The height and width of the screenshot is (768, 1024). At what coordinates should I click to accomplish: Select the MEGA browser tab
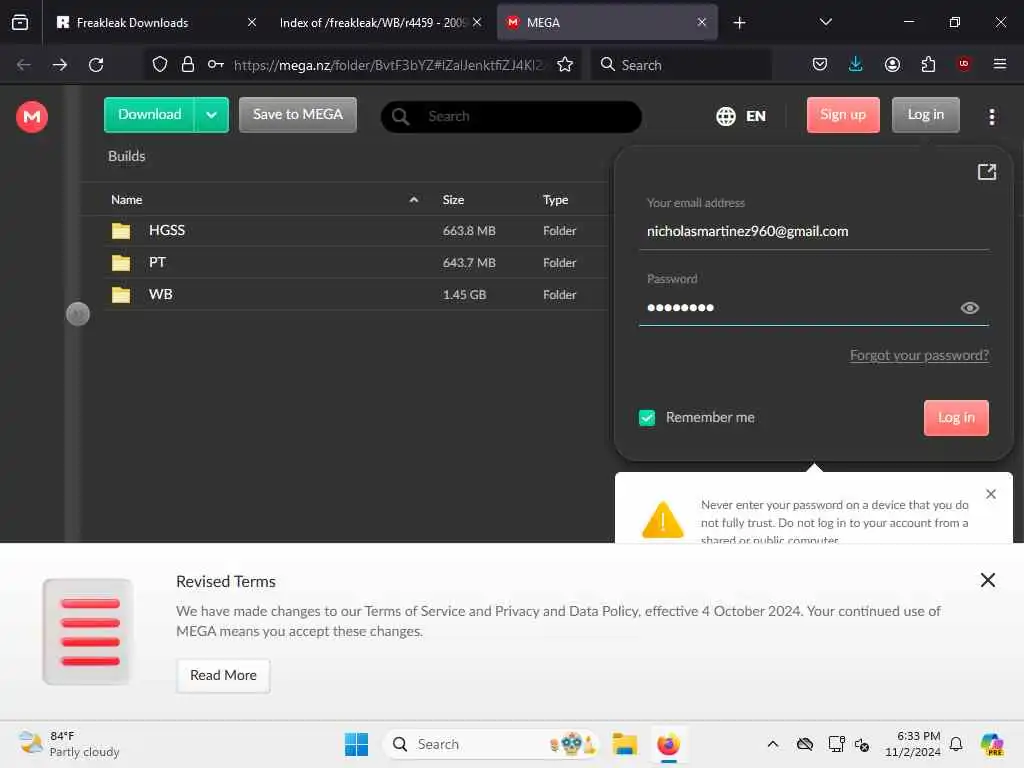pos(607,22)
